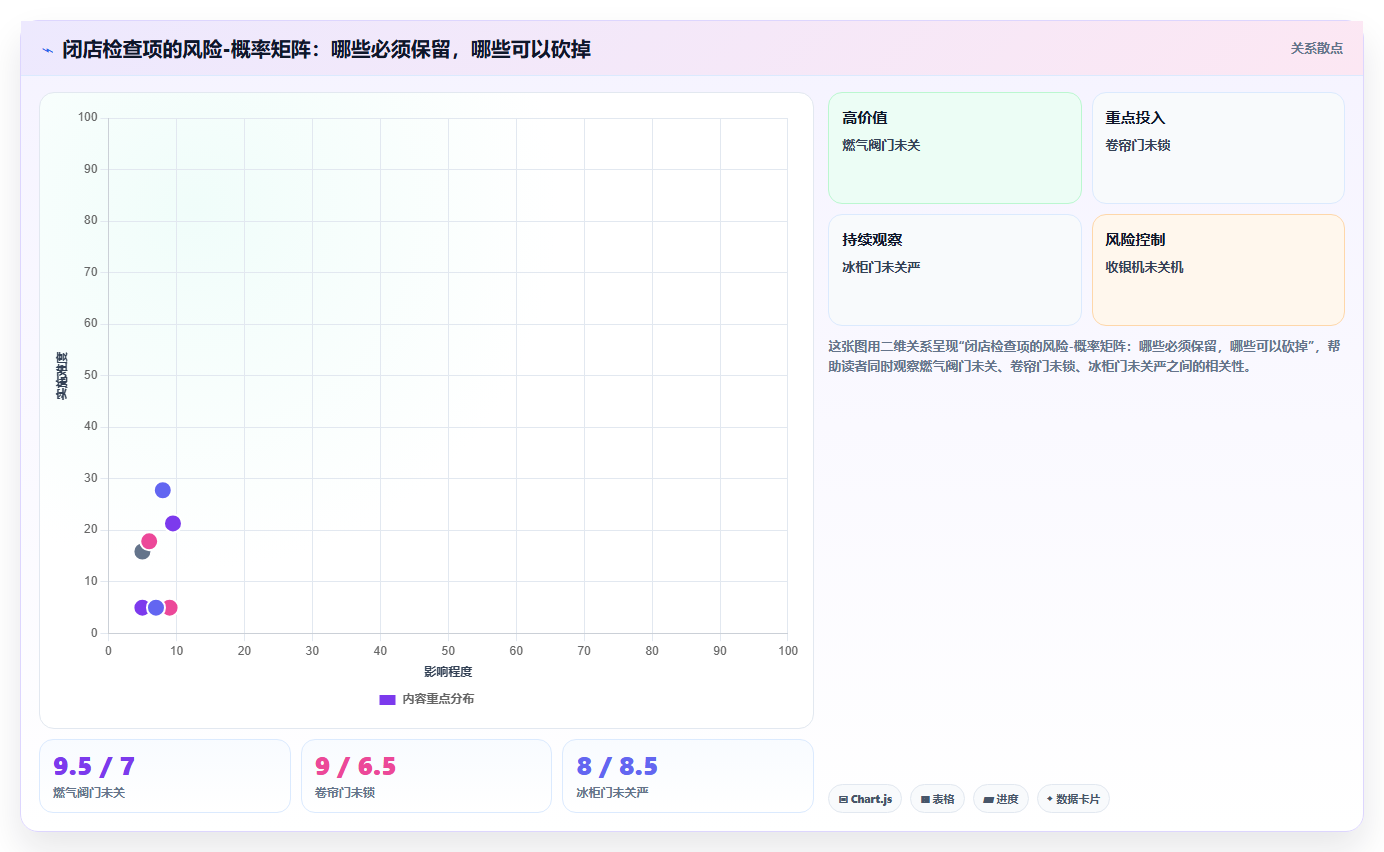Open the 重点投入 quadrant card
Screen dimensions: 1384x852
tap(1218, 148)
